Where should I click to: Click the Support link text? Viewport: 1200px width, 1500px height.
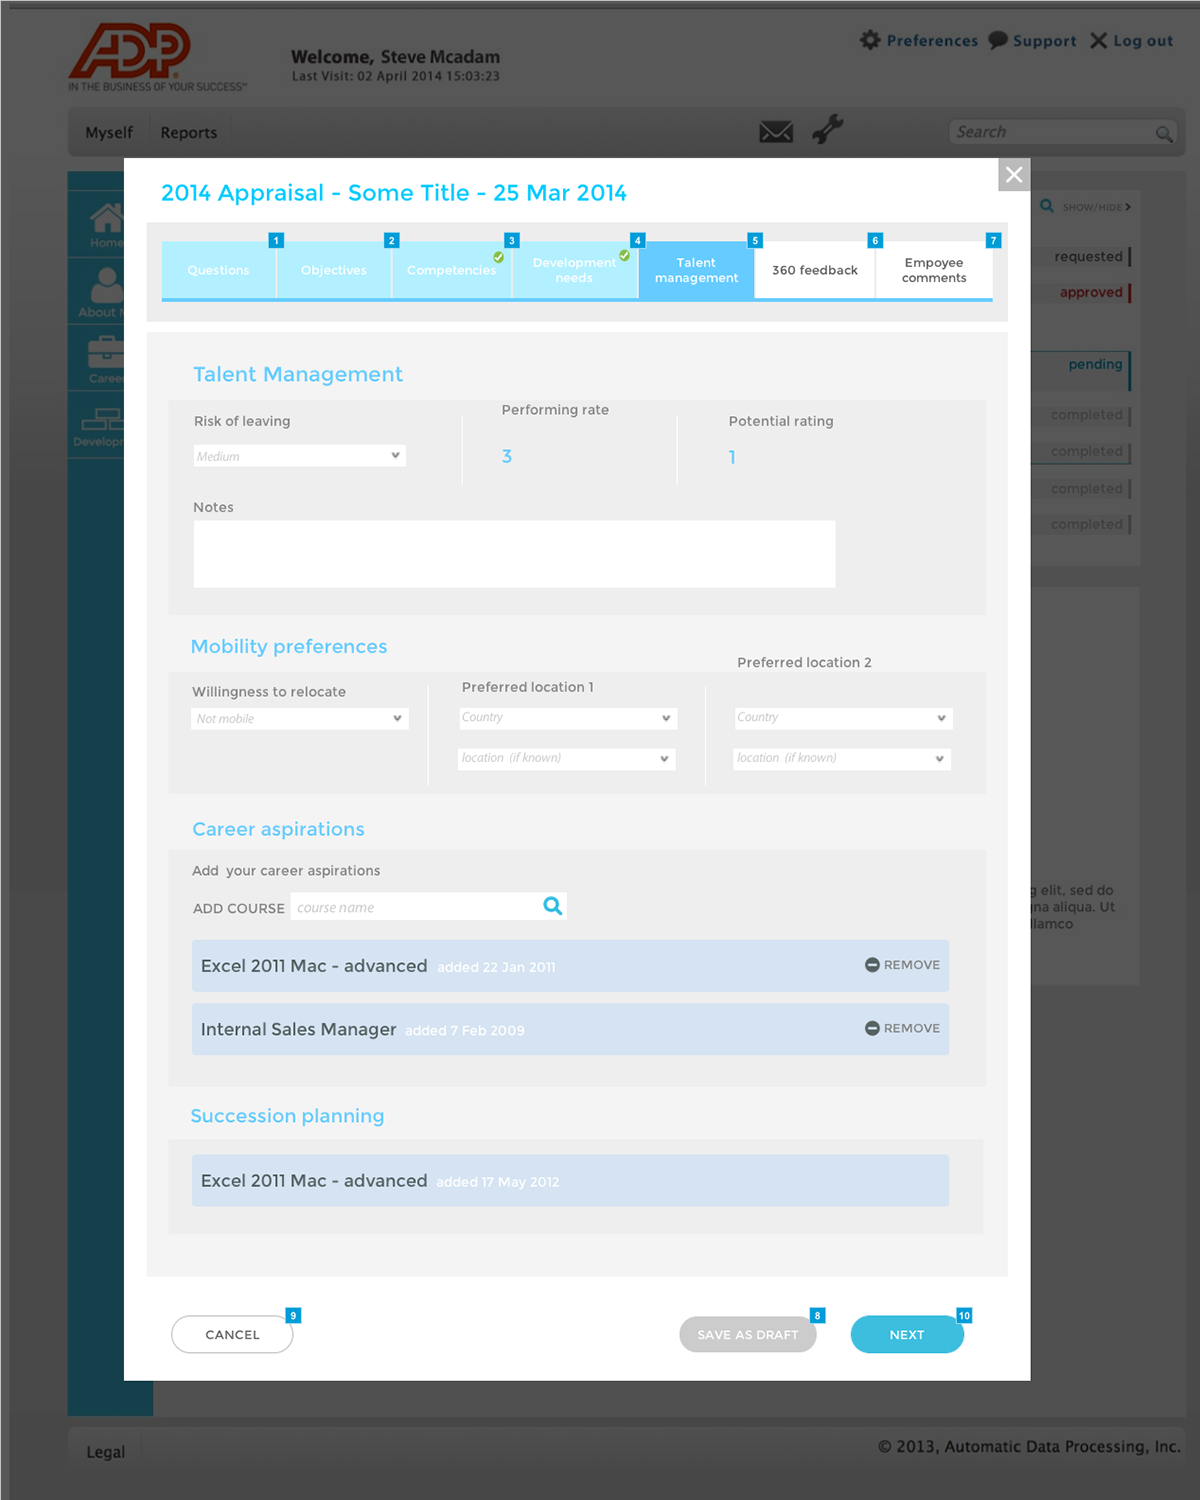pyautogui.click(x=1045, y=40)
